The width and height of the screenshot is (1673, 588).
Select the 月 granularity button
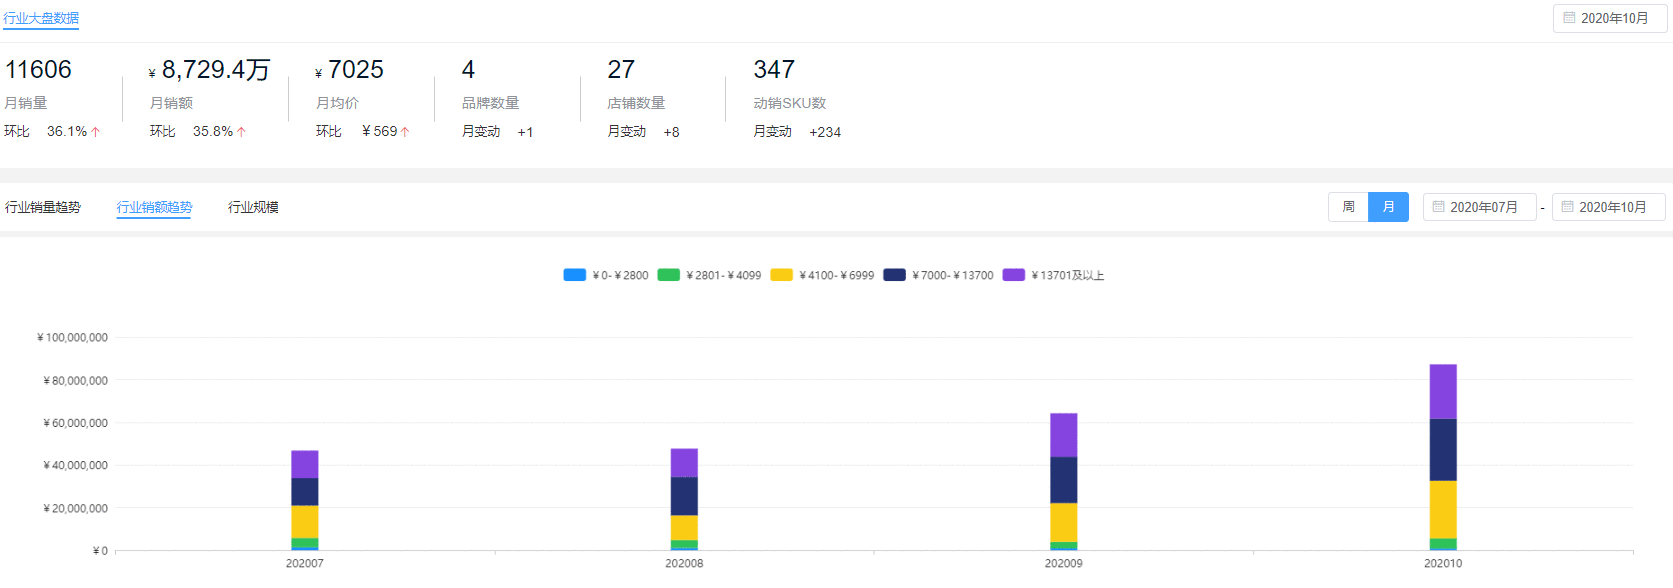1388,207
